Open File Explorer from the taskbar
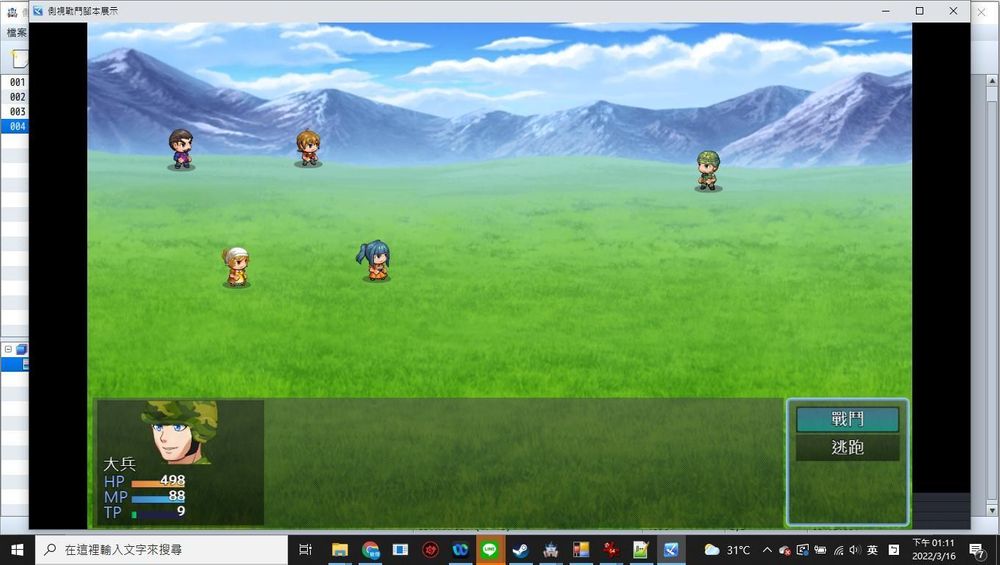This screenshot has height=565, width=1000. click(x=339, y=550)
